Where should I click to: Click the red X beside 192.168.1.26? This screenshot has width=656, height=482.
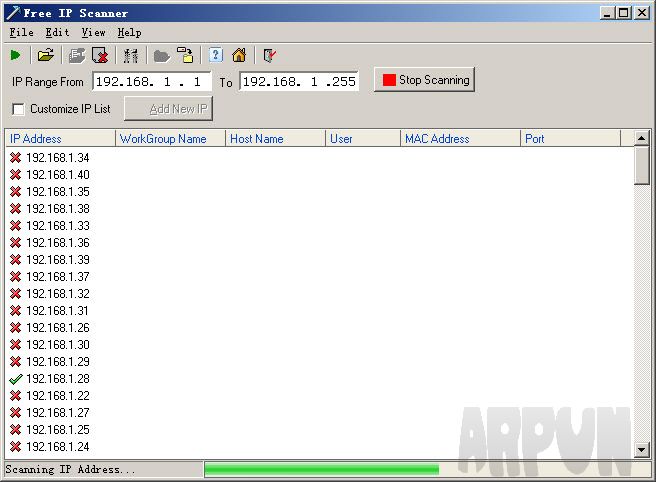(15, 328)
